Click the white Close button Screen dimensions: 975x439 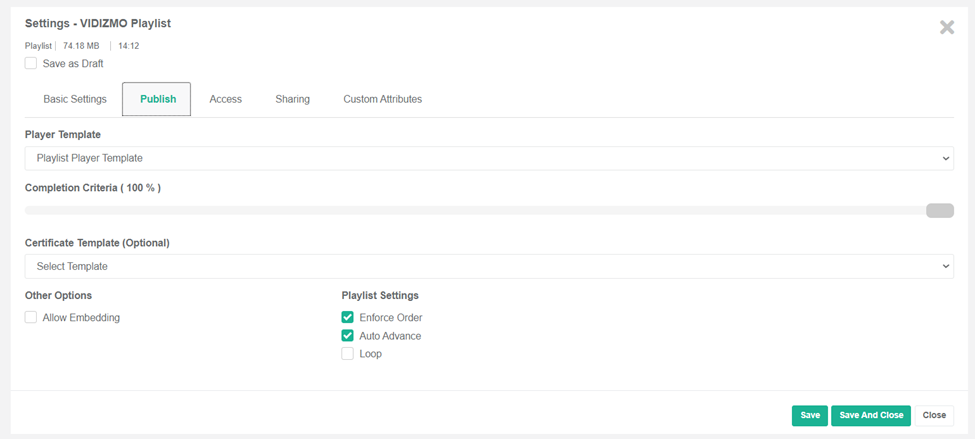(x=934, y=415)
